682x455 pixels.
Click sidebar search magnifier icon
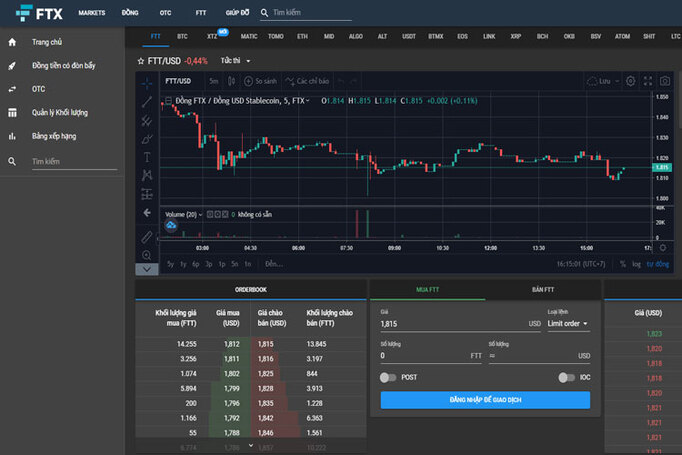pos(12,161)
